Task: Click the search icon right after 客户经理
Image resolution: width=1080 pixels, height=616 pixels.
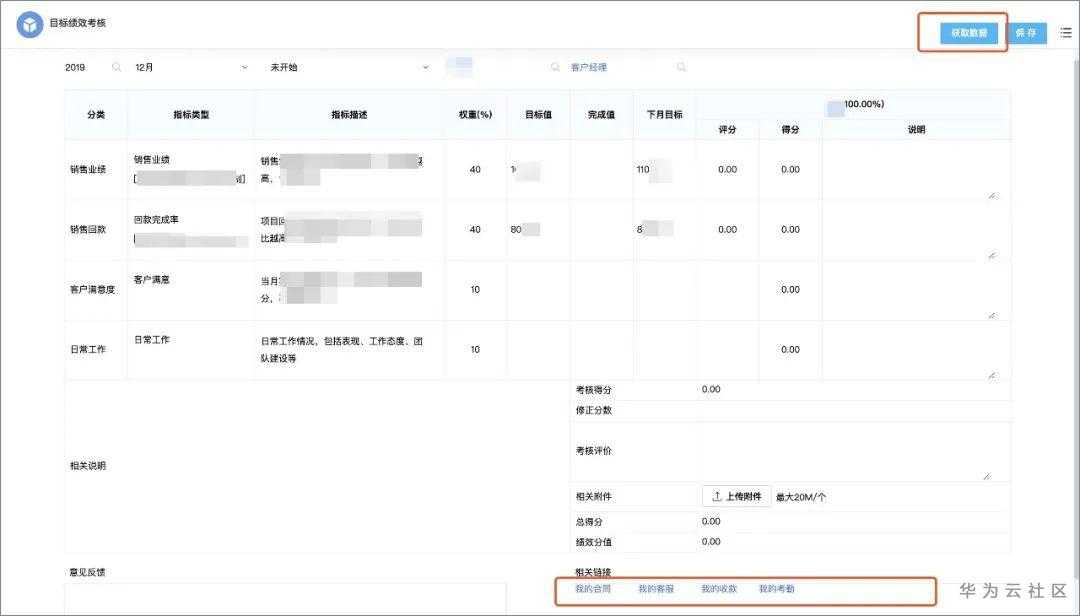Action: pos(681,67)
